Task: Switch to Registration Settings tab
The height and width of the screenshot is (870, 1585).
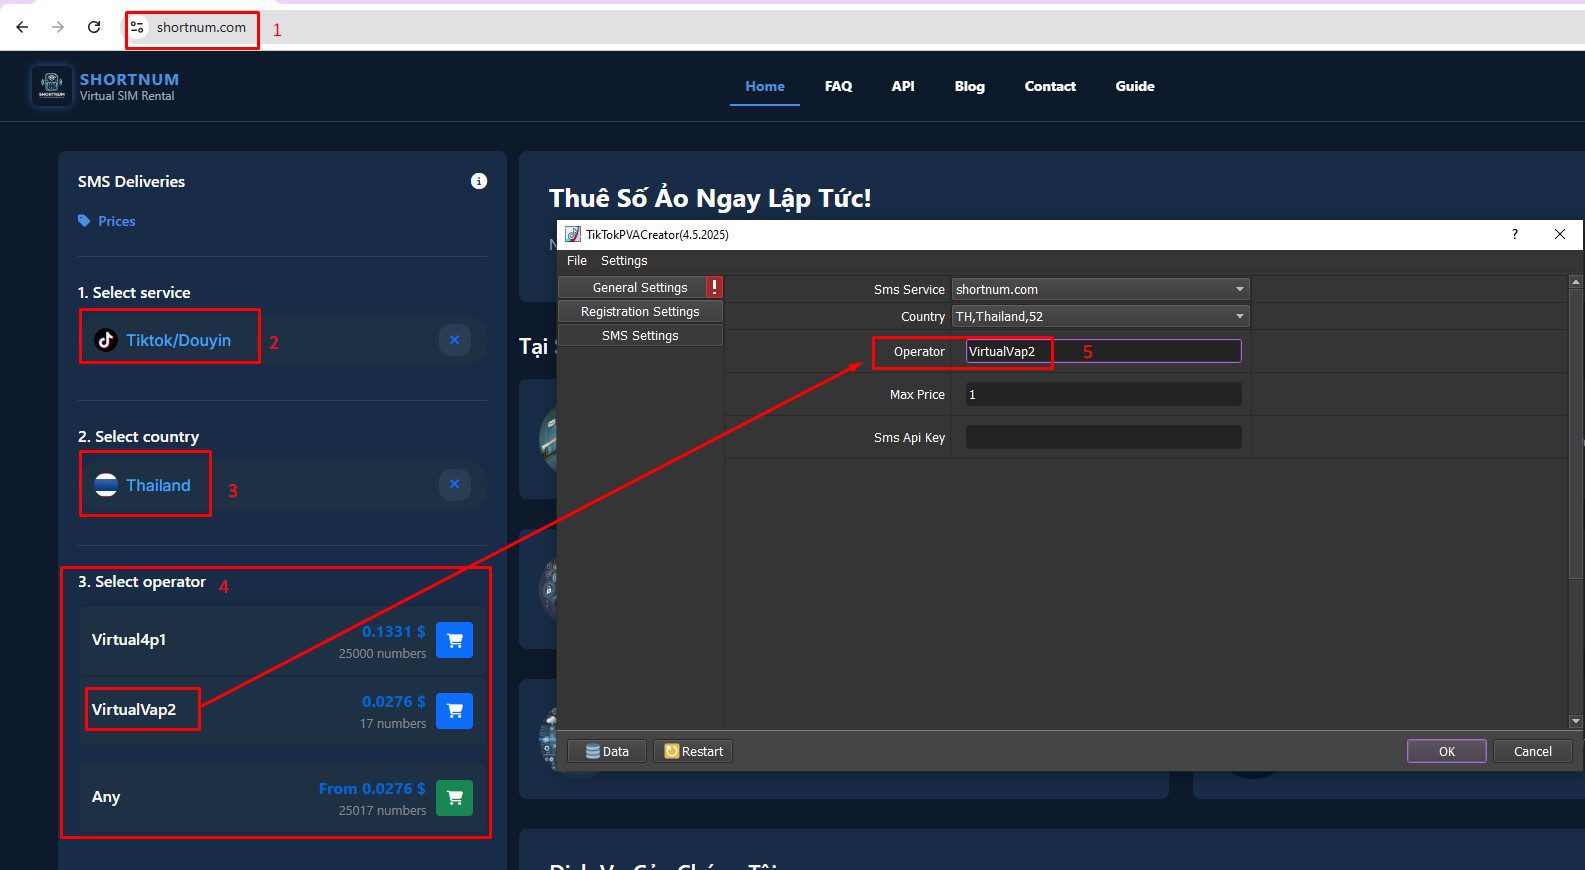Action: point(640,311)
